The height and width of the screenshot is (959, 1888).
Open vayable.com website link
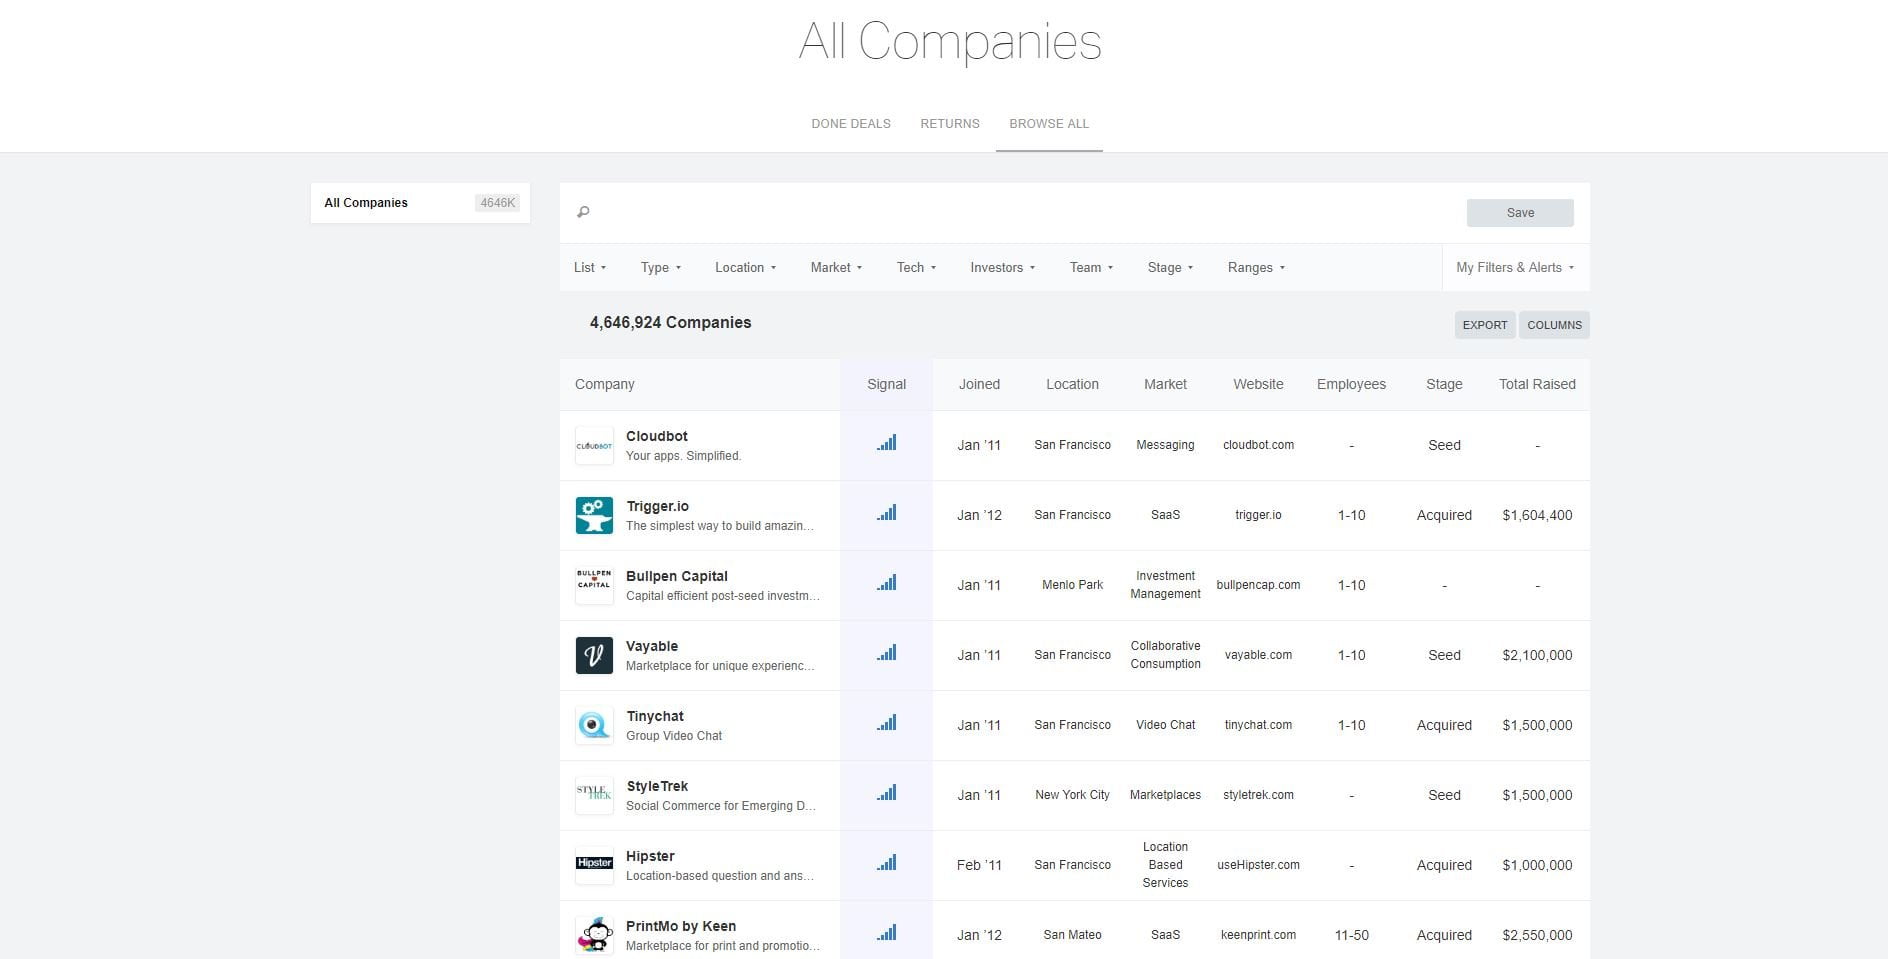click(1258, 655)
